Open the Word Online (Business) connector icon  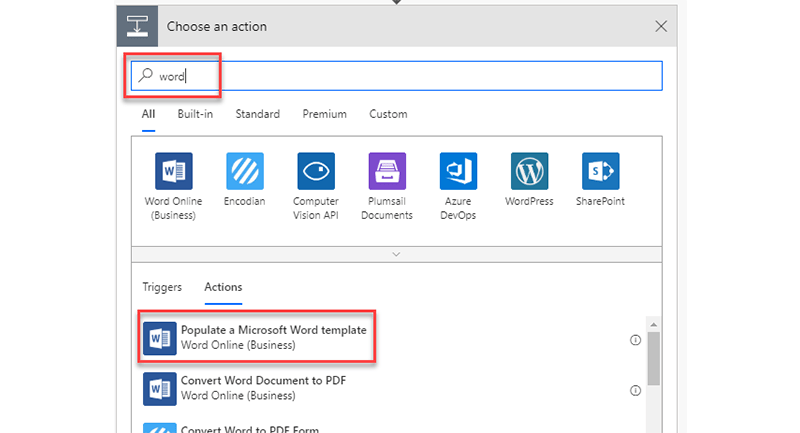(173, 171)
